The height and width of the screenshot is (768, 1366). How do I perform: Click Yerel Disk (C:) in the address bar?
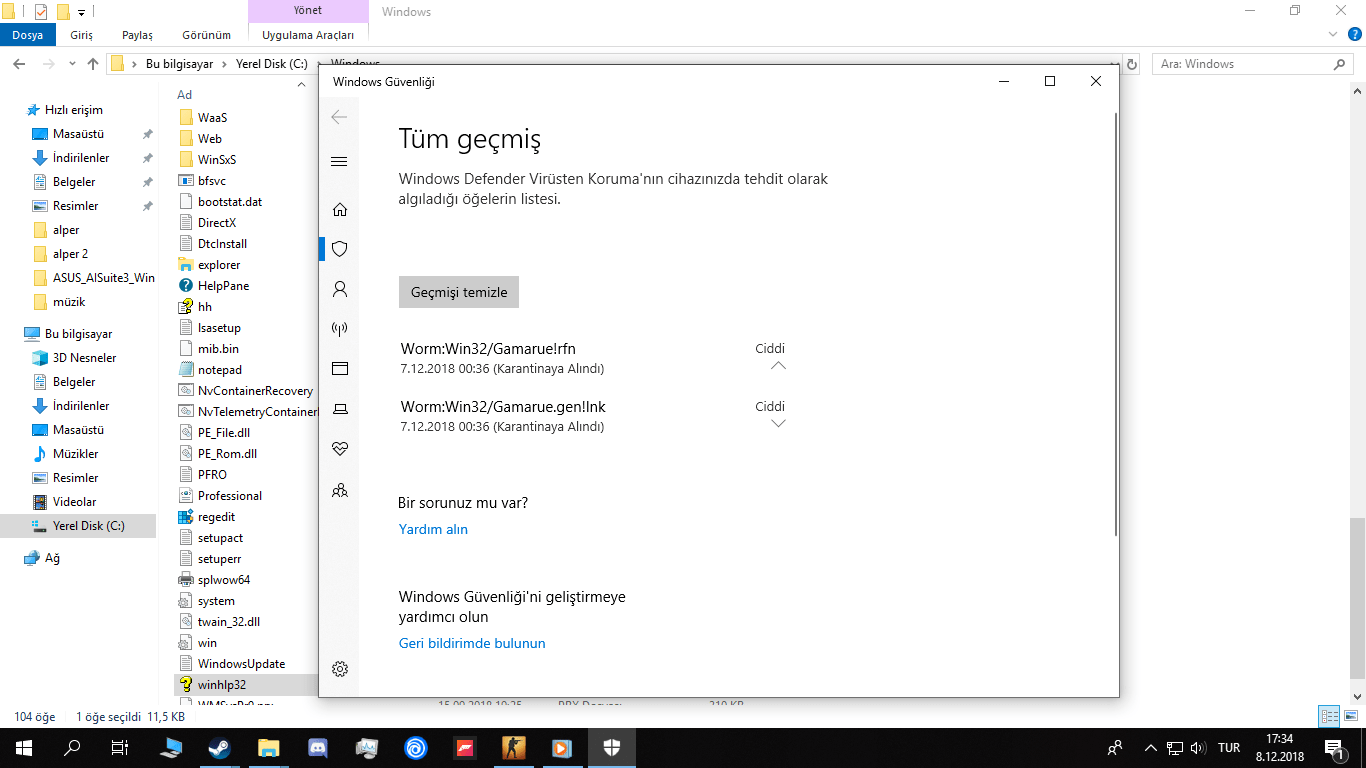272,64
